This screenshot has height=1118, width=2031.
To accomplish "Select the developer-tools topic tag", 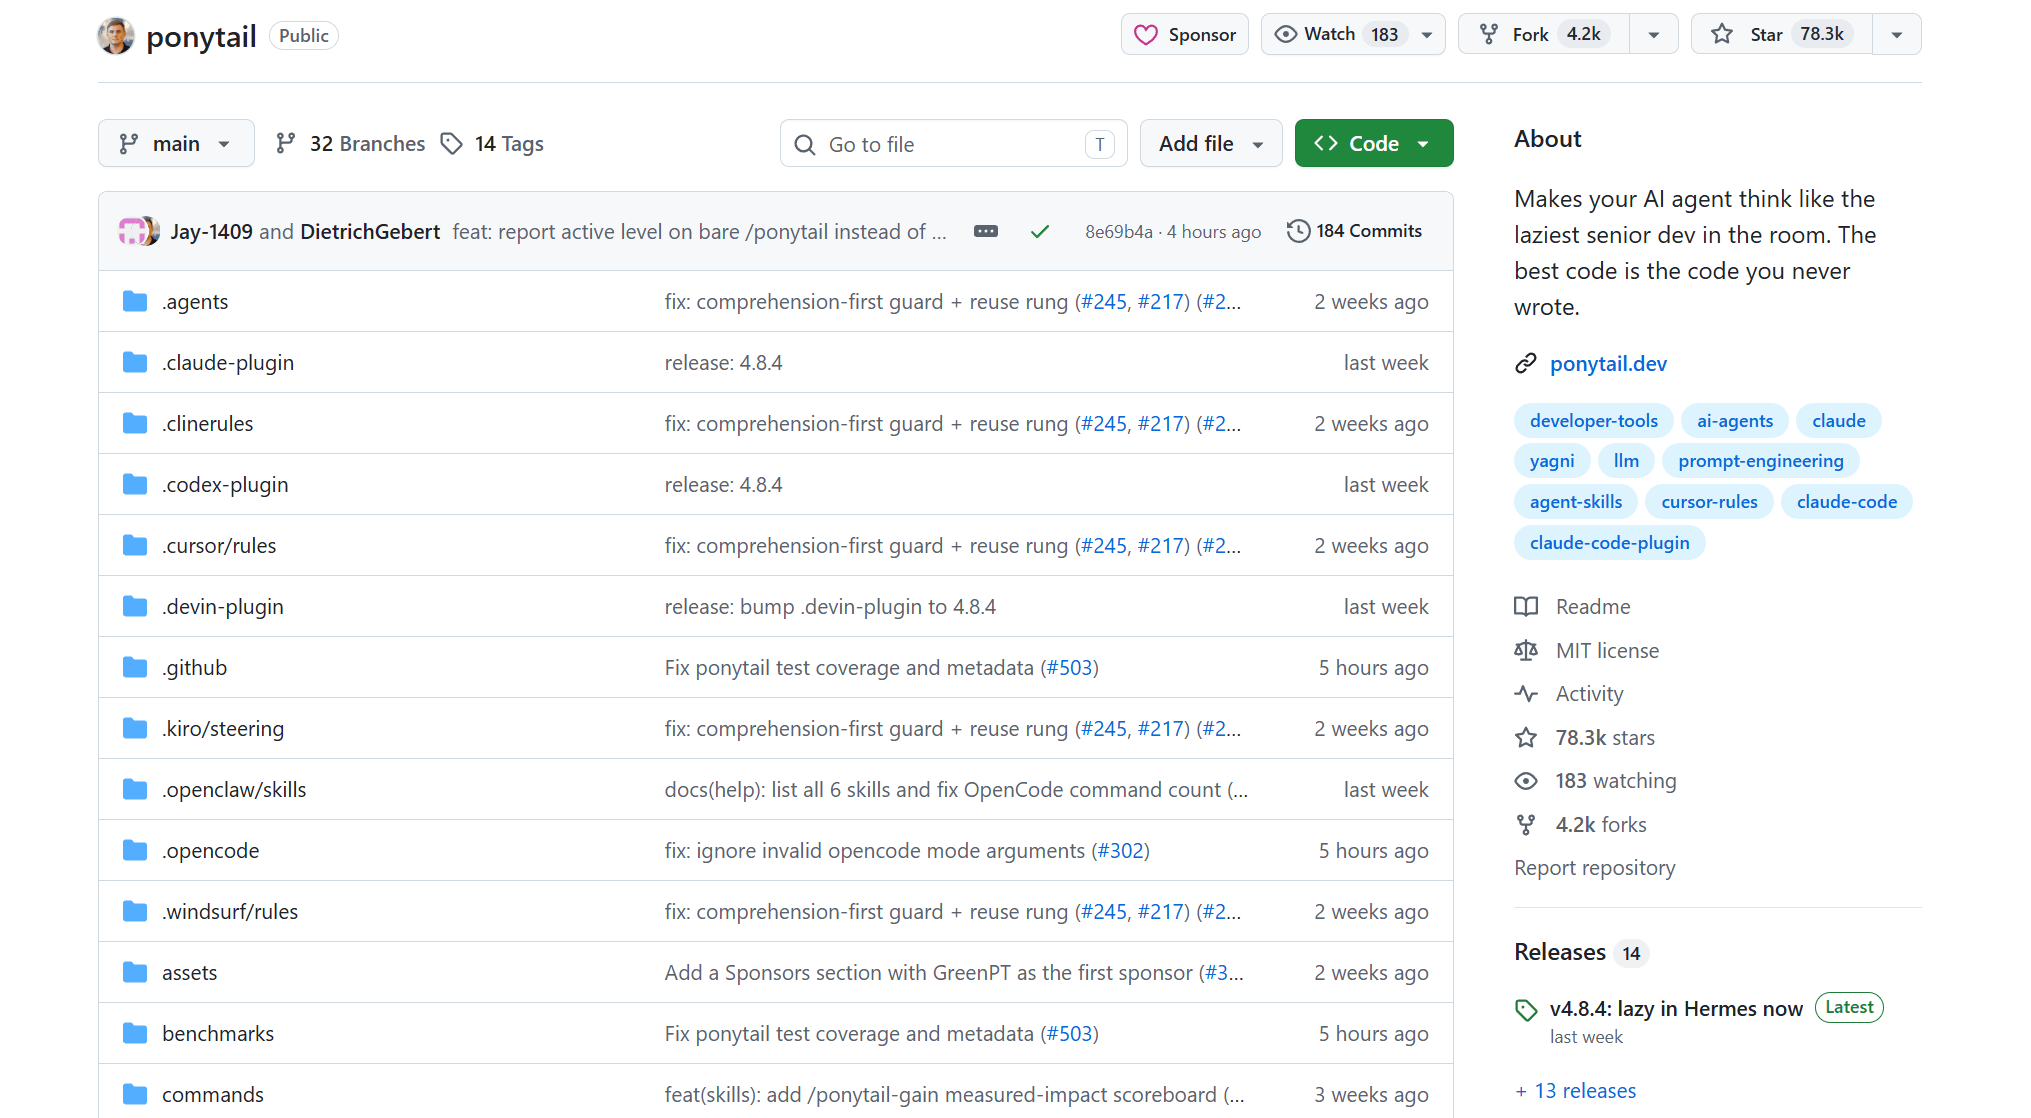I will tap(1593, 421).
